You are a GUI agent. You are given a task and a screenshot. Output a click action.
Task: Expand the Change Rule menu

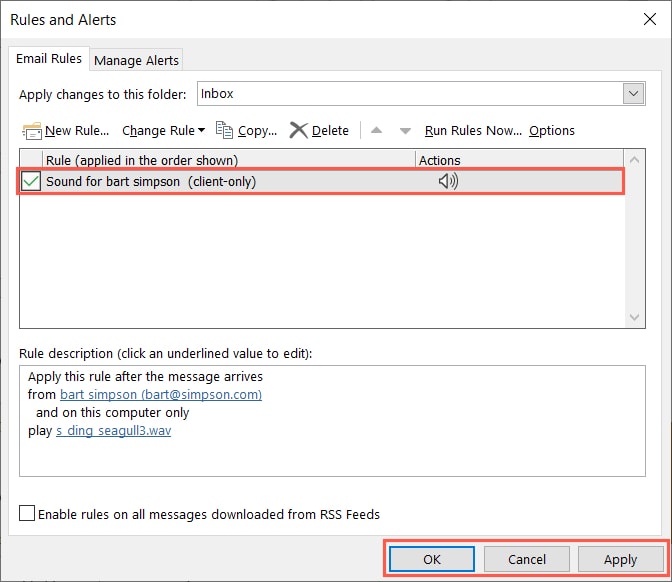coord(163,130)
